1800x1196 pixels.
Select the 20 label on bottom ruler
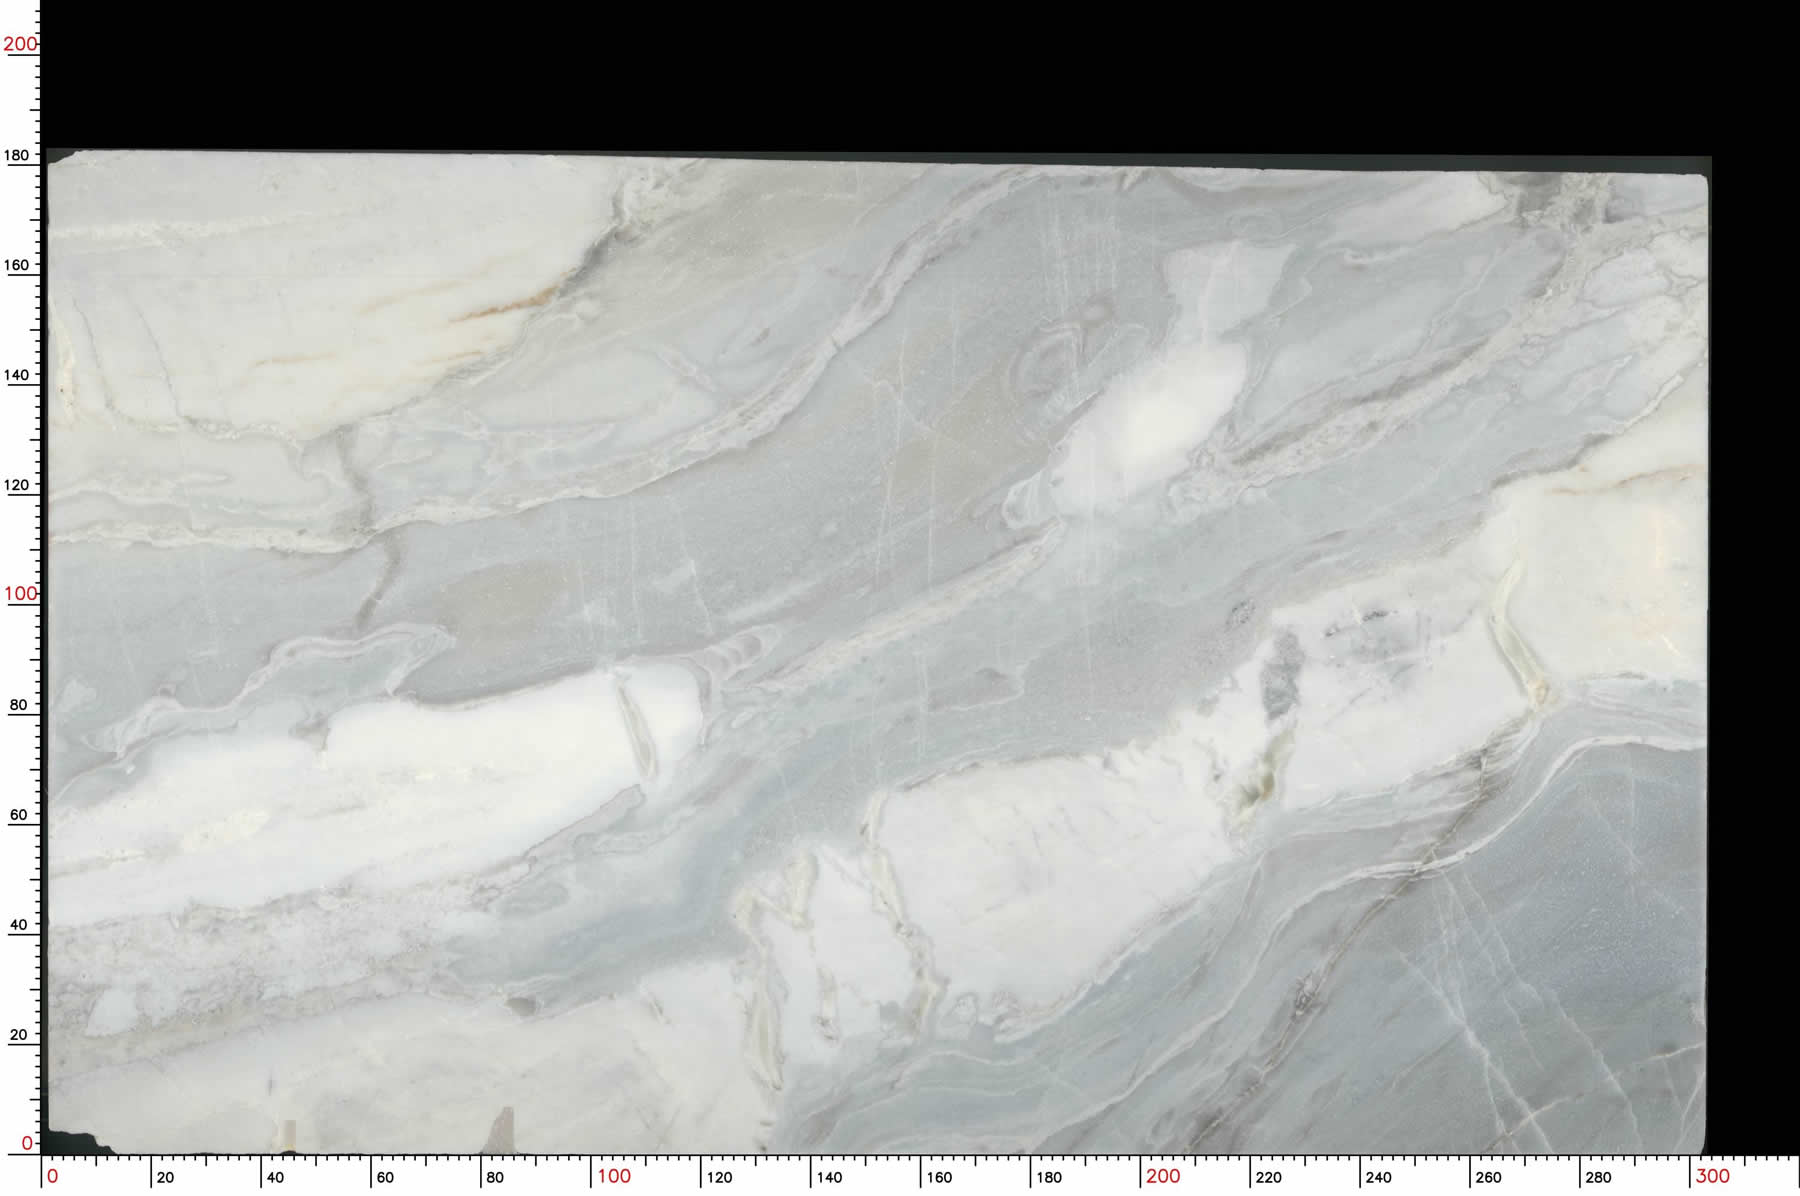(x=165, y=1178)
